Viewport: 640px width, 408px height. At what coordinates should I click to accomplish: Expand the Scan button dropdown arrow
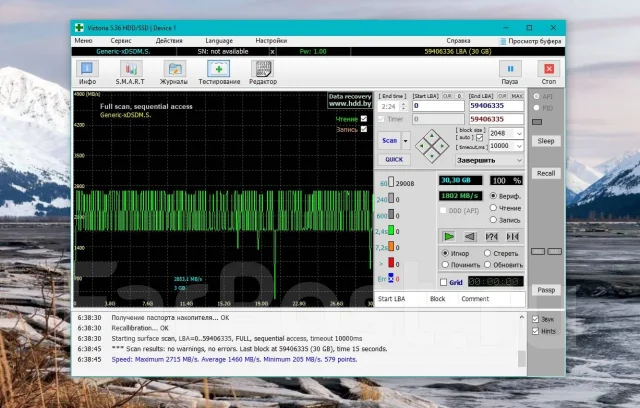tap(406, 141)
